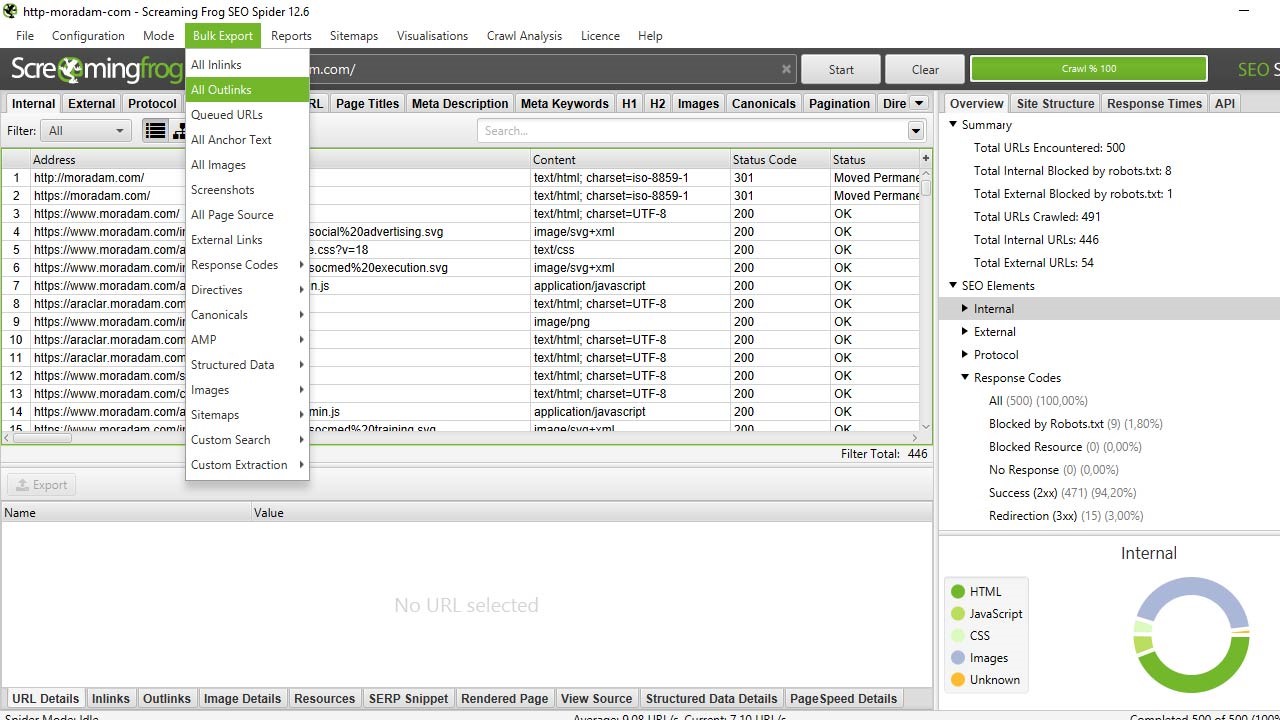Click the Export button

click(42, 485)
